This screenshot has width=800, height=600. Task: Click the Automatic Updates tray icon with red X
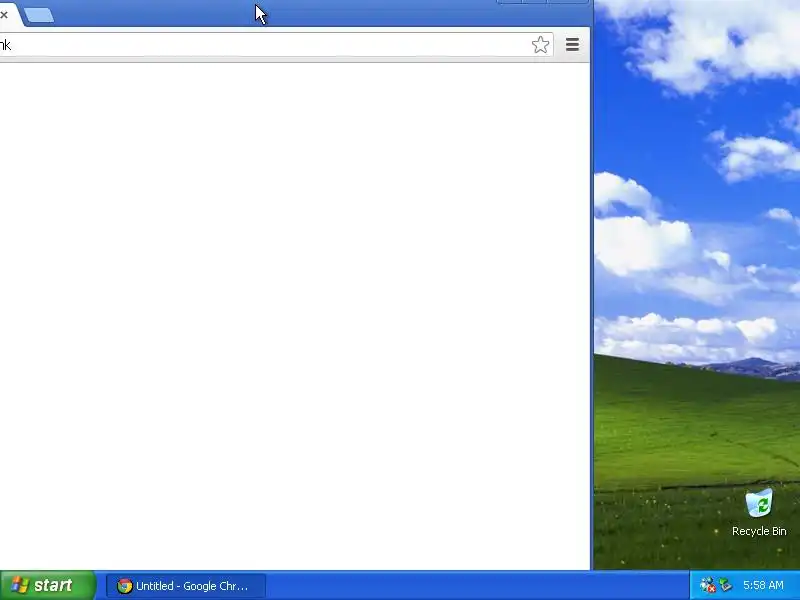pos(708,585)
